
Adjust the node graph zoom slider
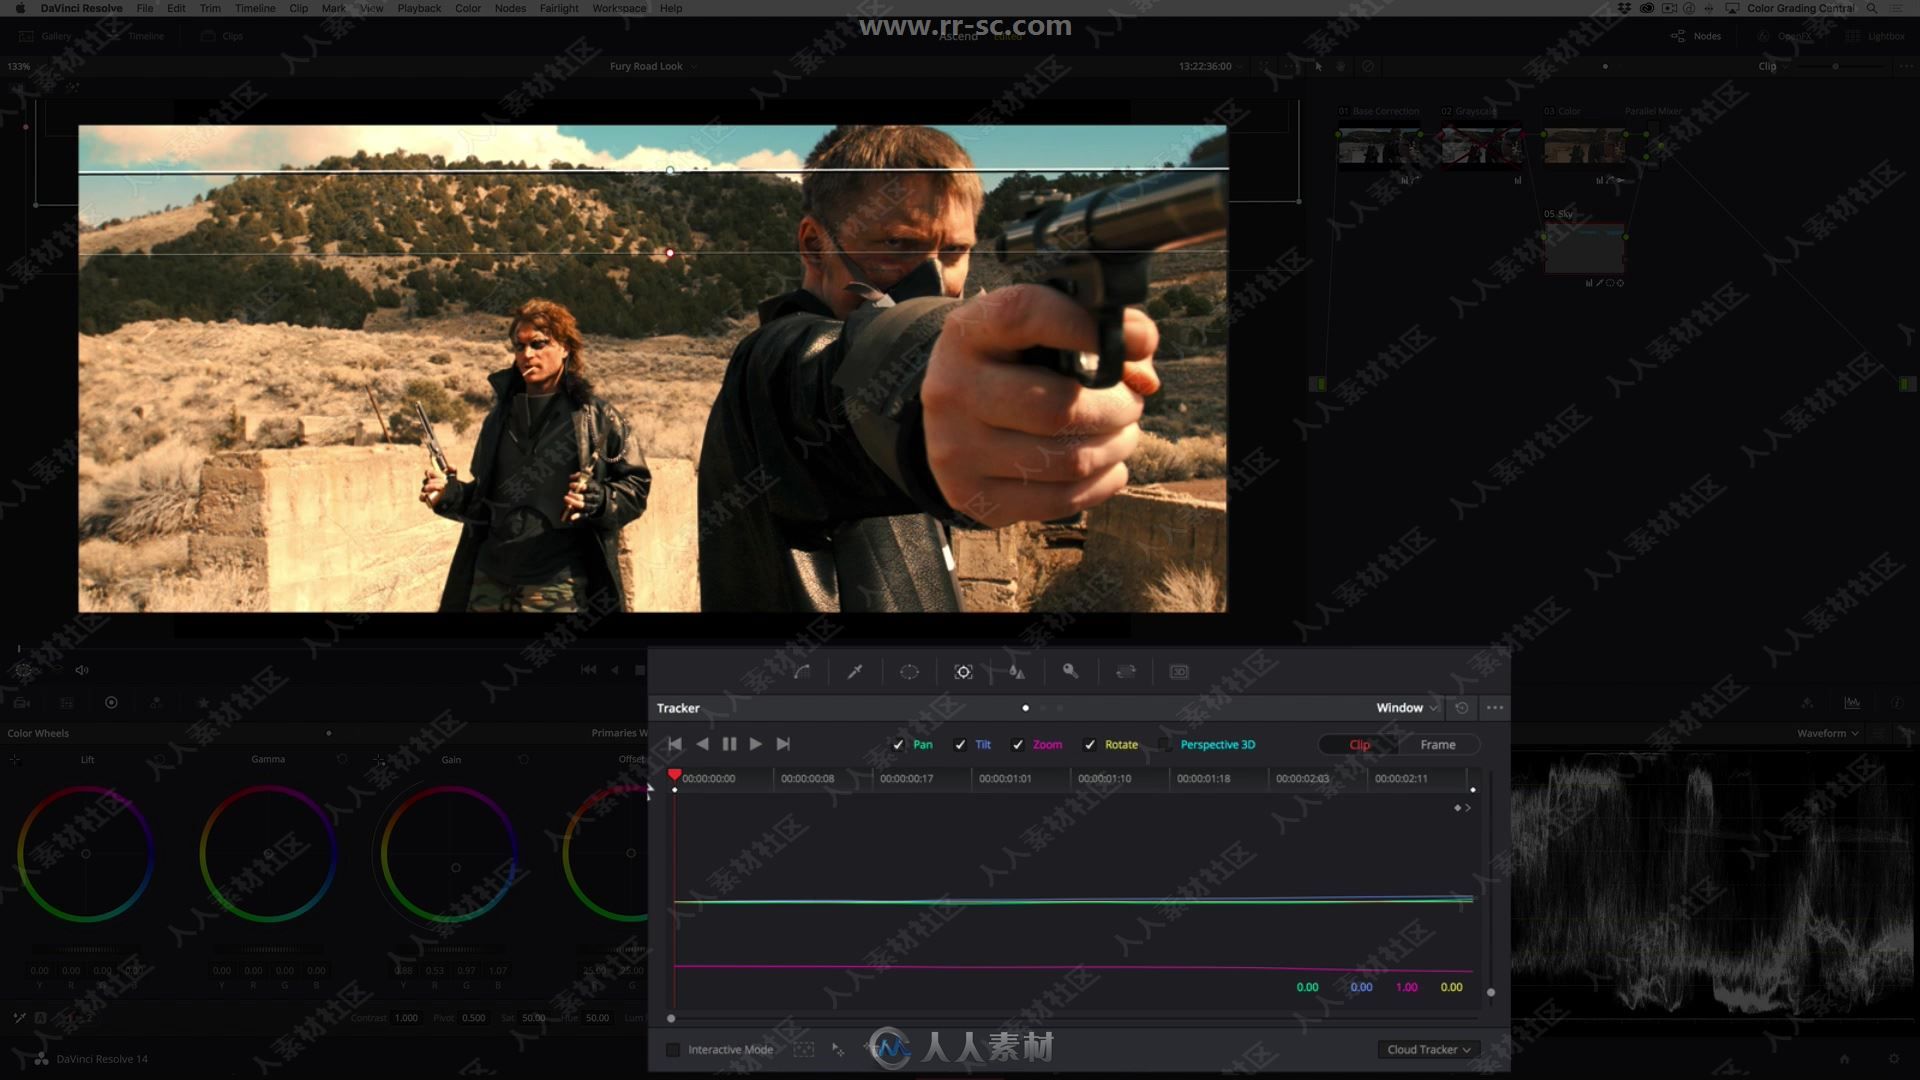pyautogui.click(x=1835, y=66)
